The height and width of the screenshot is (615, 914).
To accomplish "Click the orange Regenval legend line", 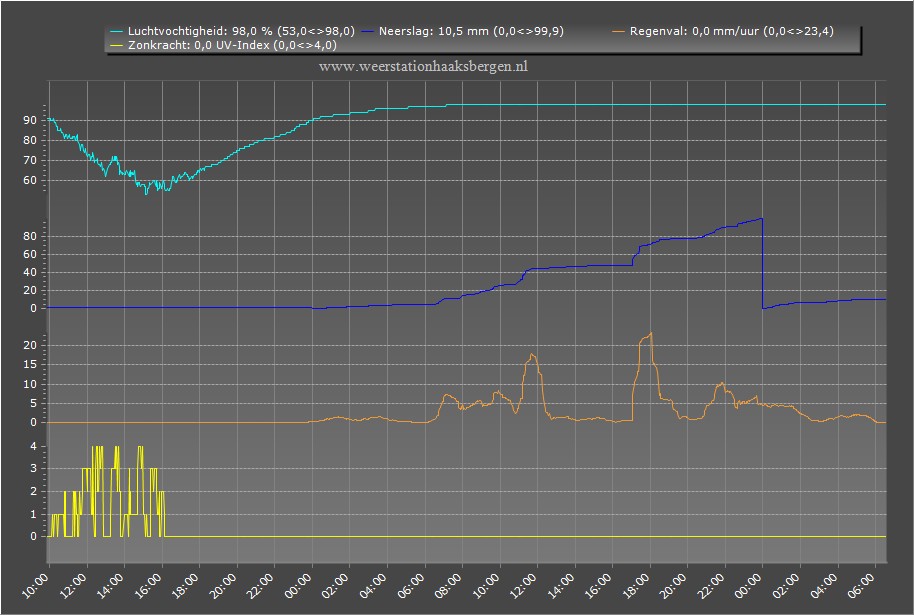I will [x=618, y=31].
